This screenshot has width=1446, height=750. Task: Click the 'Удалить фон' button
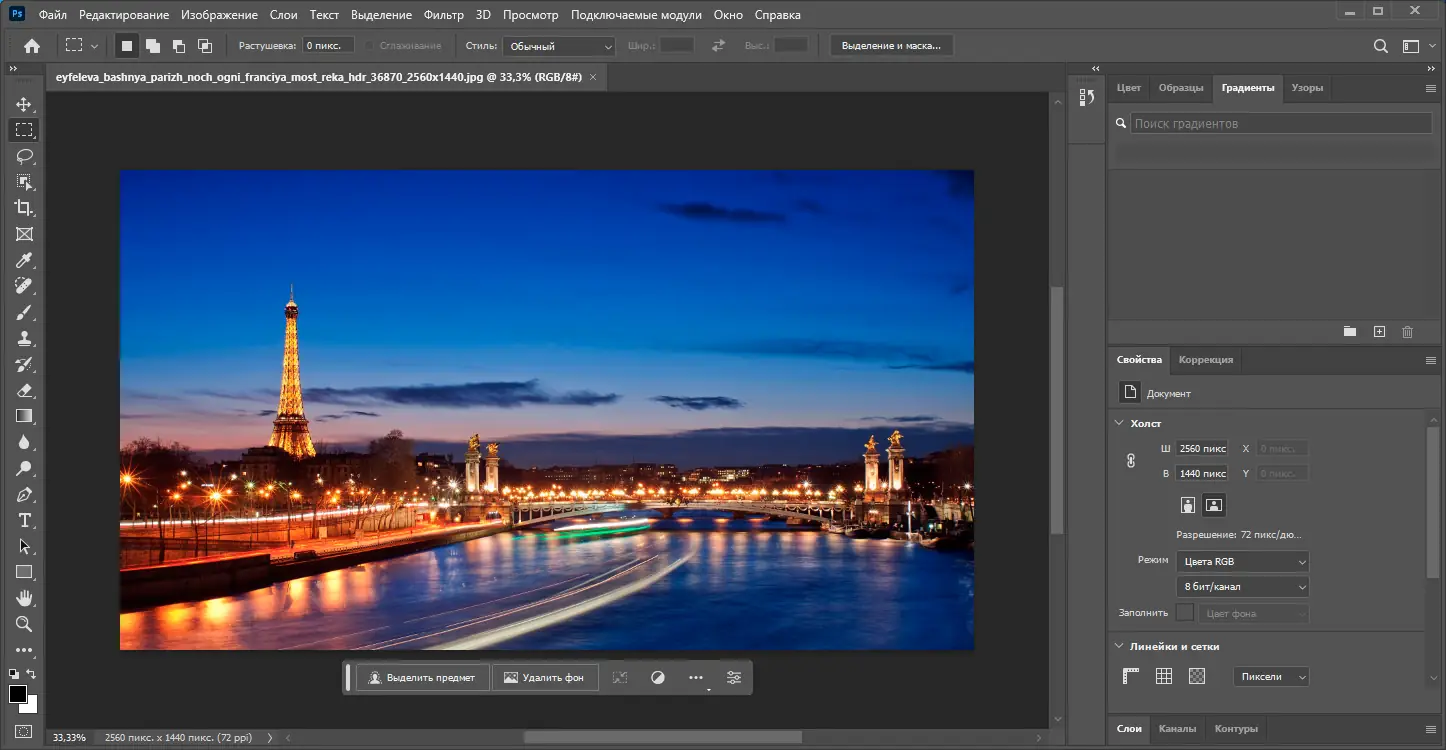click(545, 677)
